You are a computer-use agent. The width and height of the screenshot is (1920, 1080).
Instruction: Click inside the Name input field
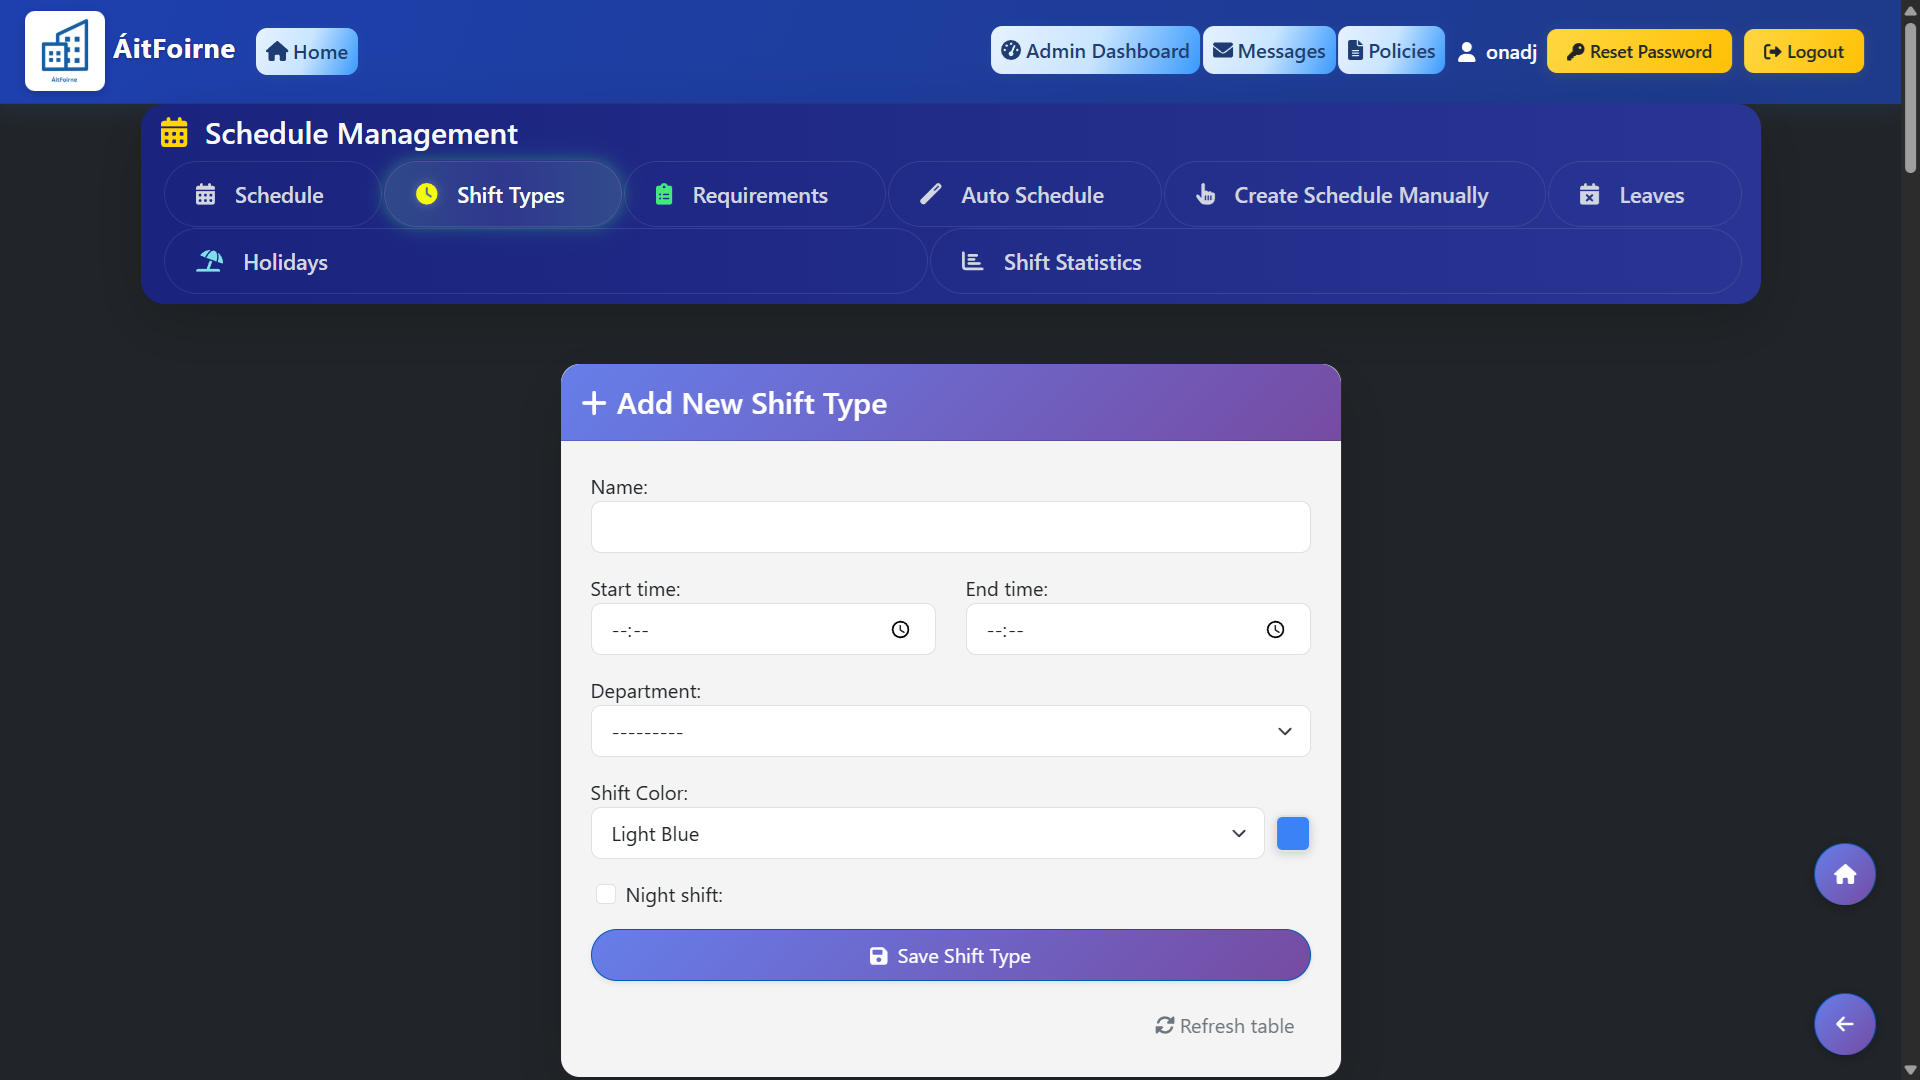pos(949,527)
